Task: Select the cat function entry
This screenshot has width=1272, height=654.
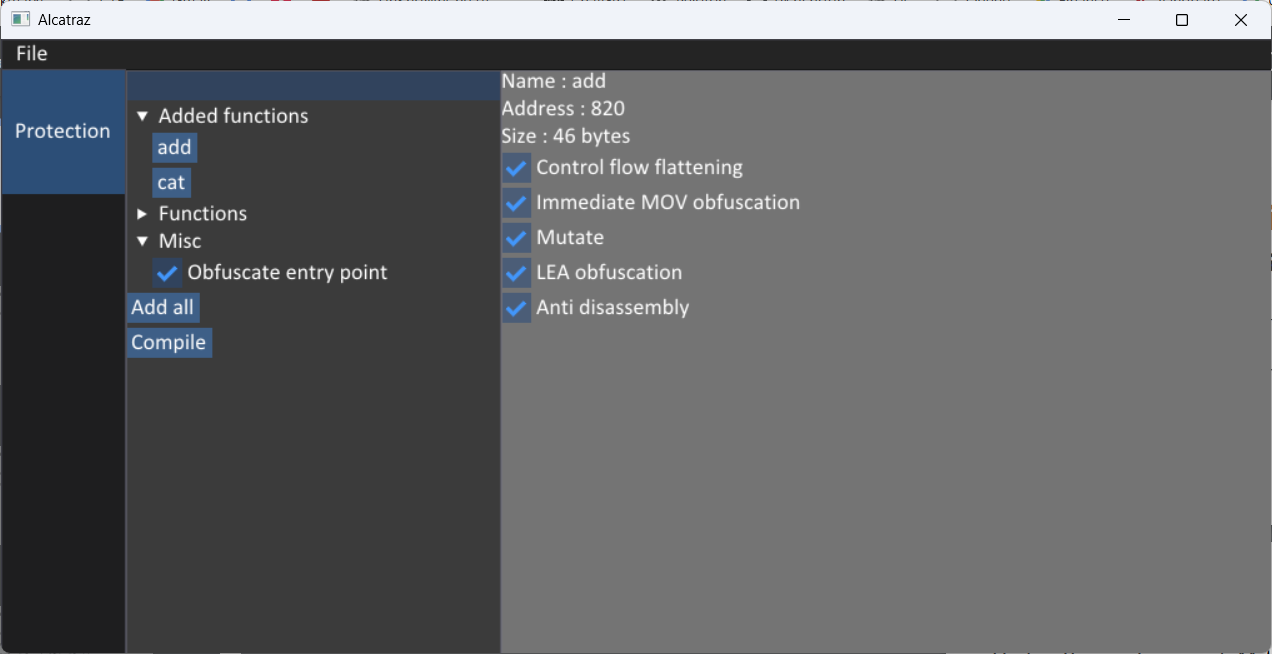Action: pyautogui.click(x=171, y=183)
